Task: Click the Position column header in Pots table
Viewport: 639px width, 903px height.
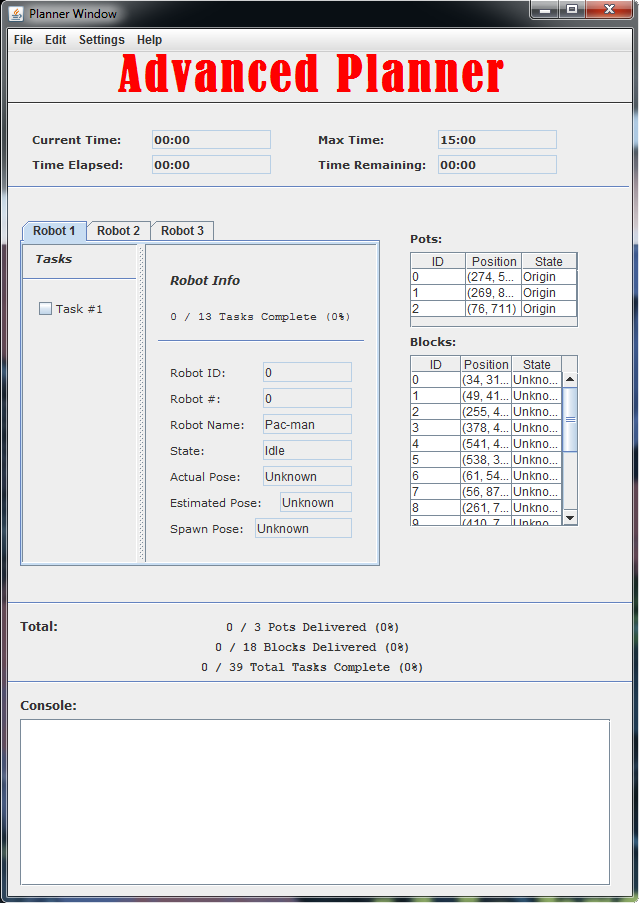Action: point(494,261)
